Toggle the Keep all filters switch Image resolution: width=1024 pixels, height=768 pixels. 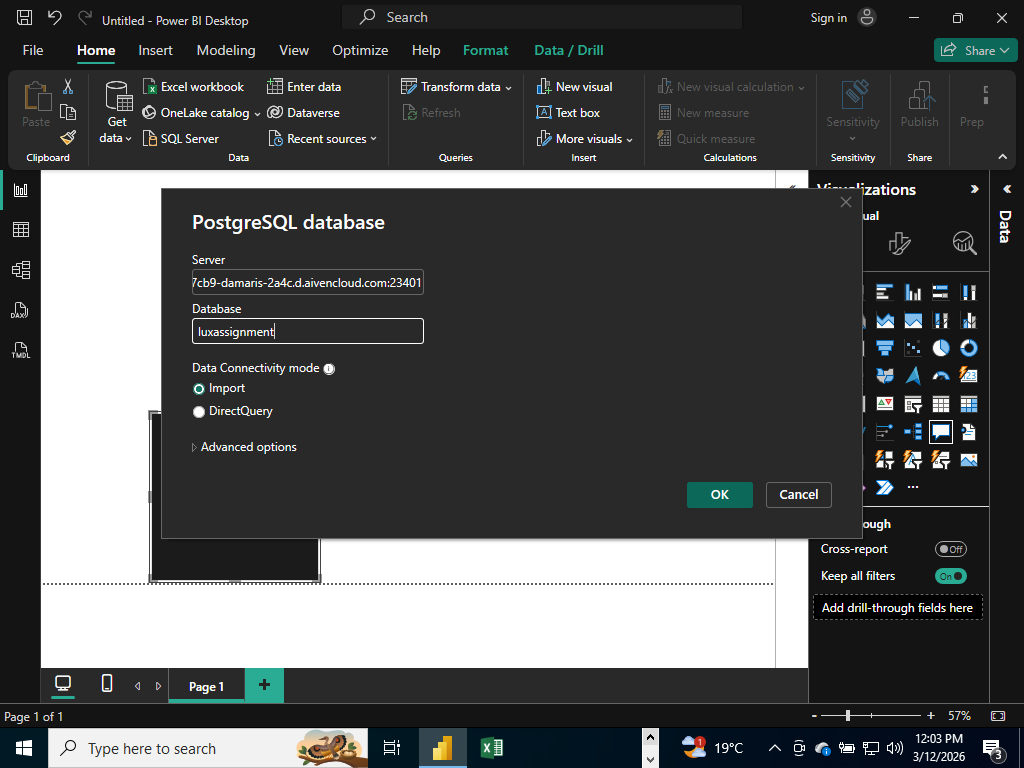pos(950,576)
